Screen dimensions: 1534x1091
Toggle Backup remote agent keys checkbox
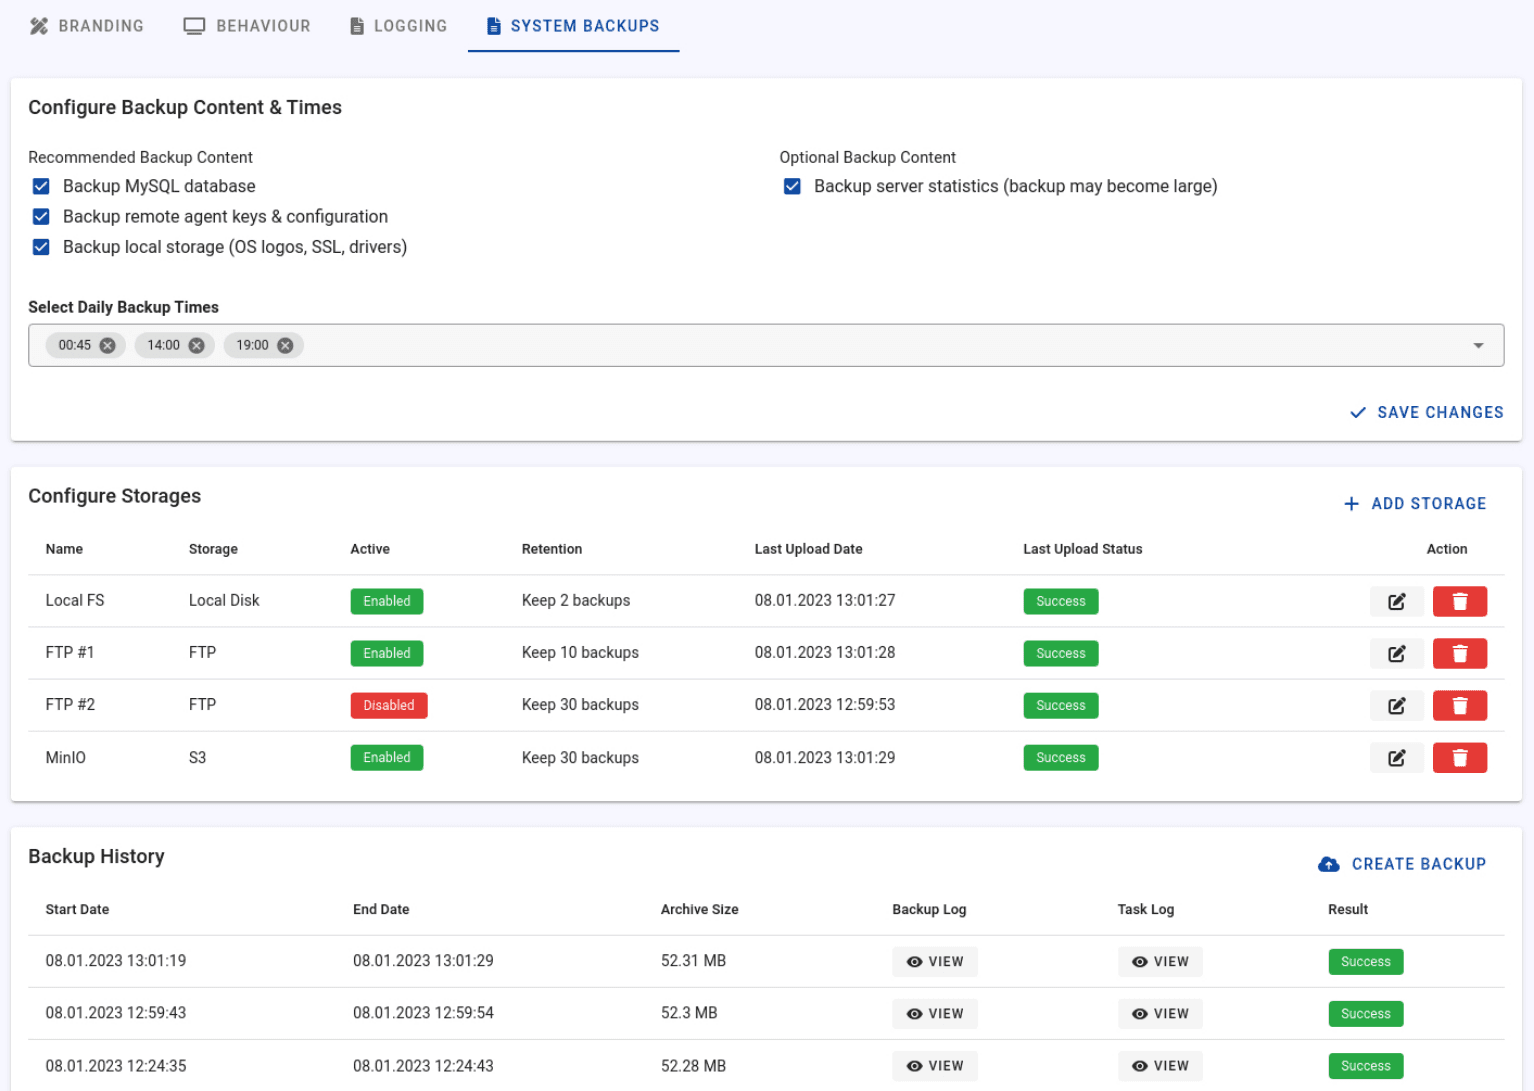(x=41, y=217)
